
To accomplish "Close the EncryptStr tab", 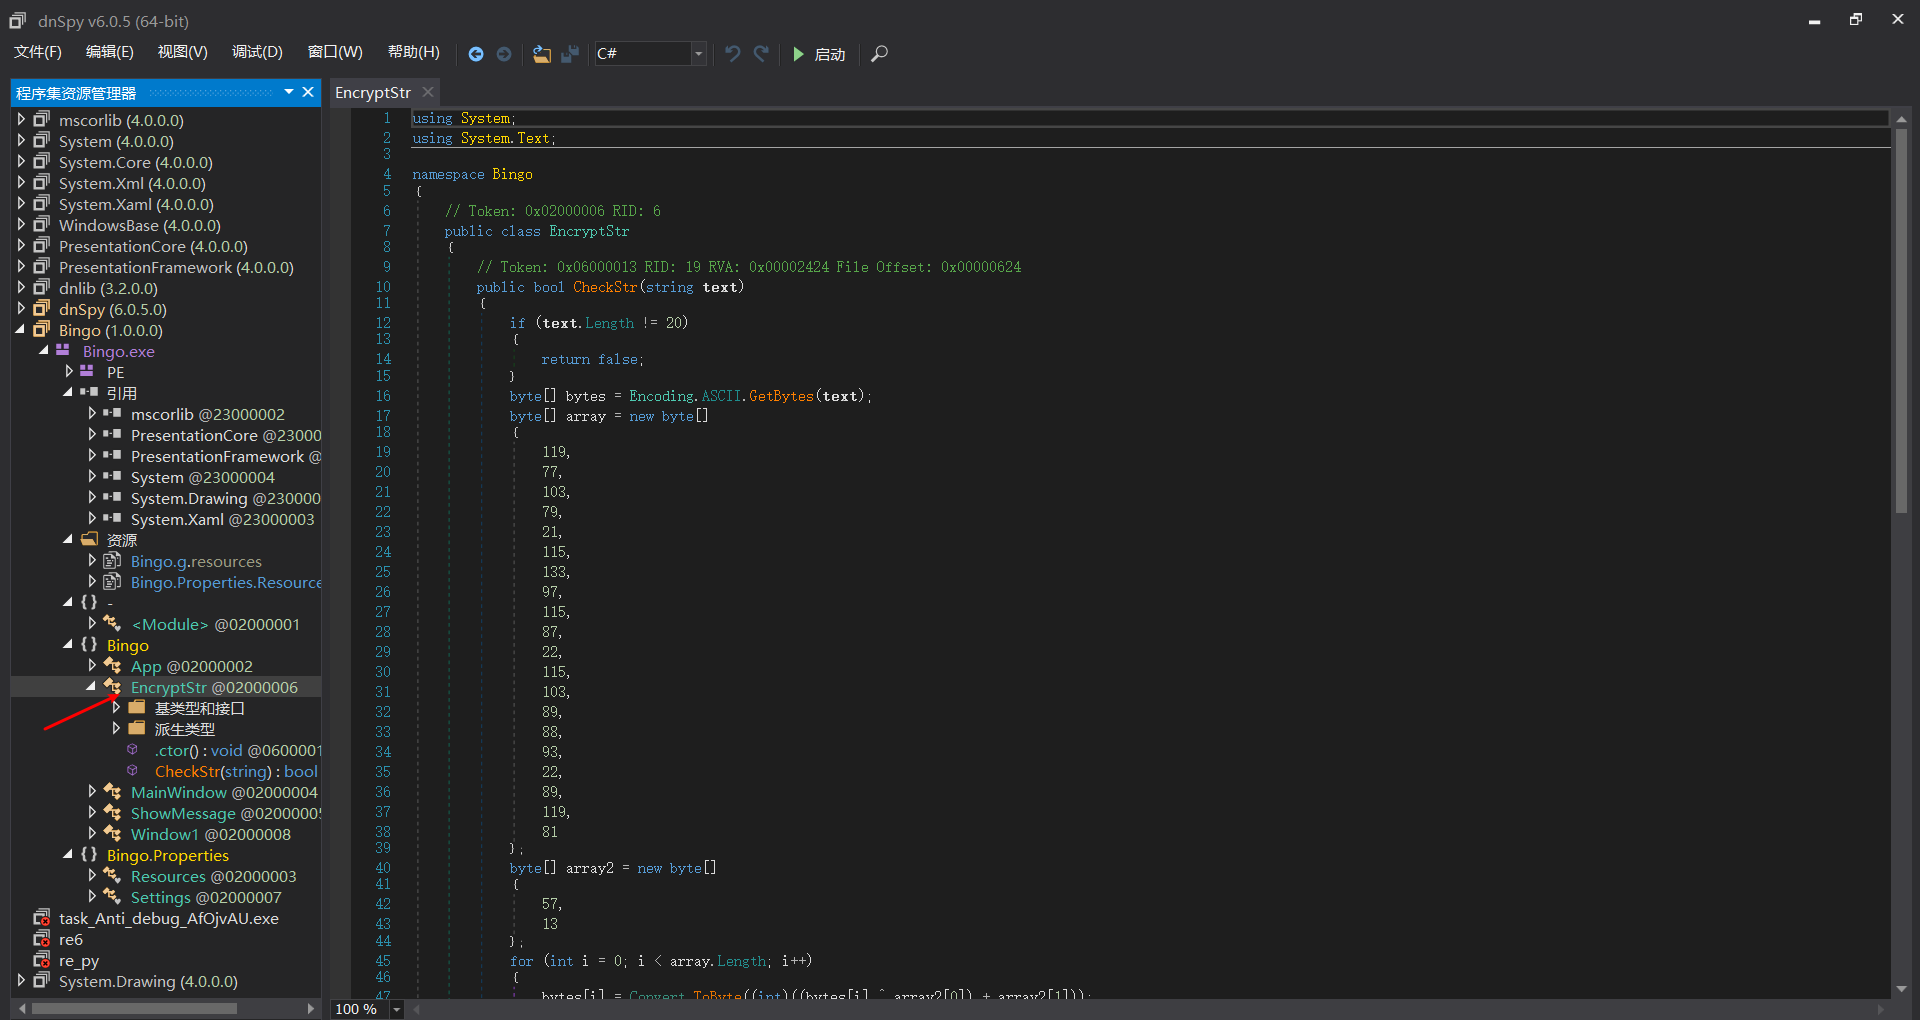I will pyautogui.click(x=428, y=92).
